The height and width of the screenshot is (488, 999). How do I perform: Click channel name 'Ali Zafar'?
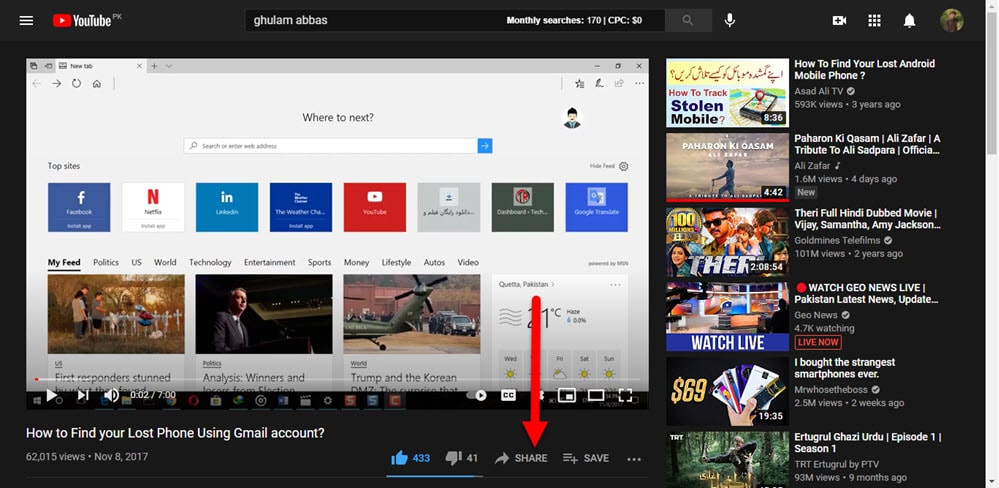[x=813, y=166]
